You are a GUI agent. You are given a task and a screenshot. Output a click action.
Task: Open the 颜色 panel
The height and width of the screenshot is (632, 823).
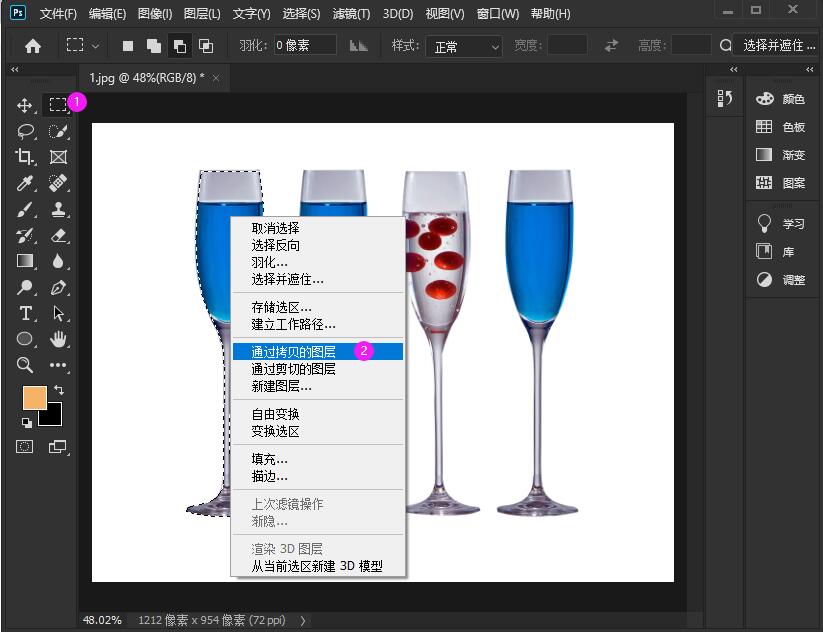coord(780,99)
